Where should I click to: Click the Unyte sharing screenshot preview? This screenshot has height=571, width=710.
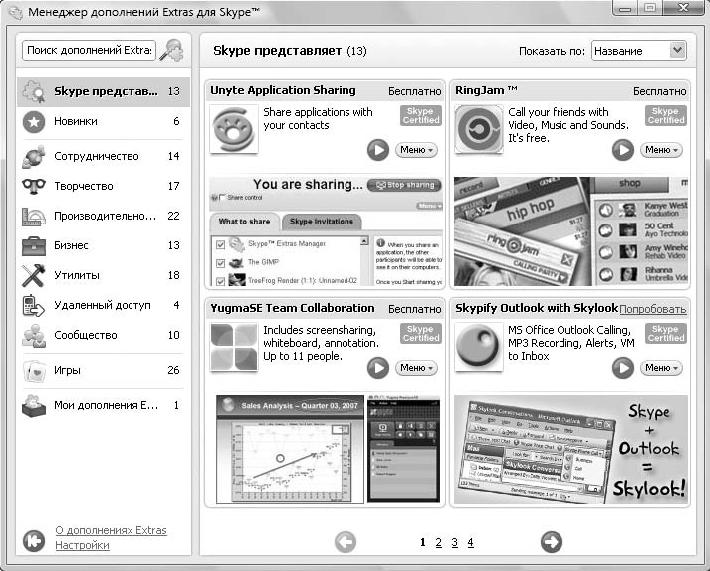click(x=326, y=231)
